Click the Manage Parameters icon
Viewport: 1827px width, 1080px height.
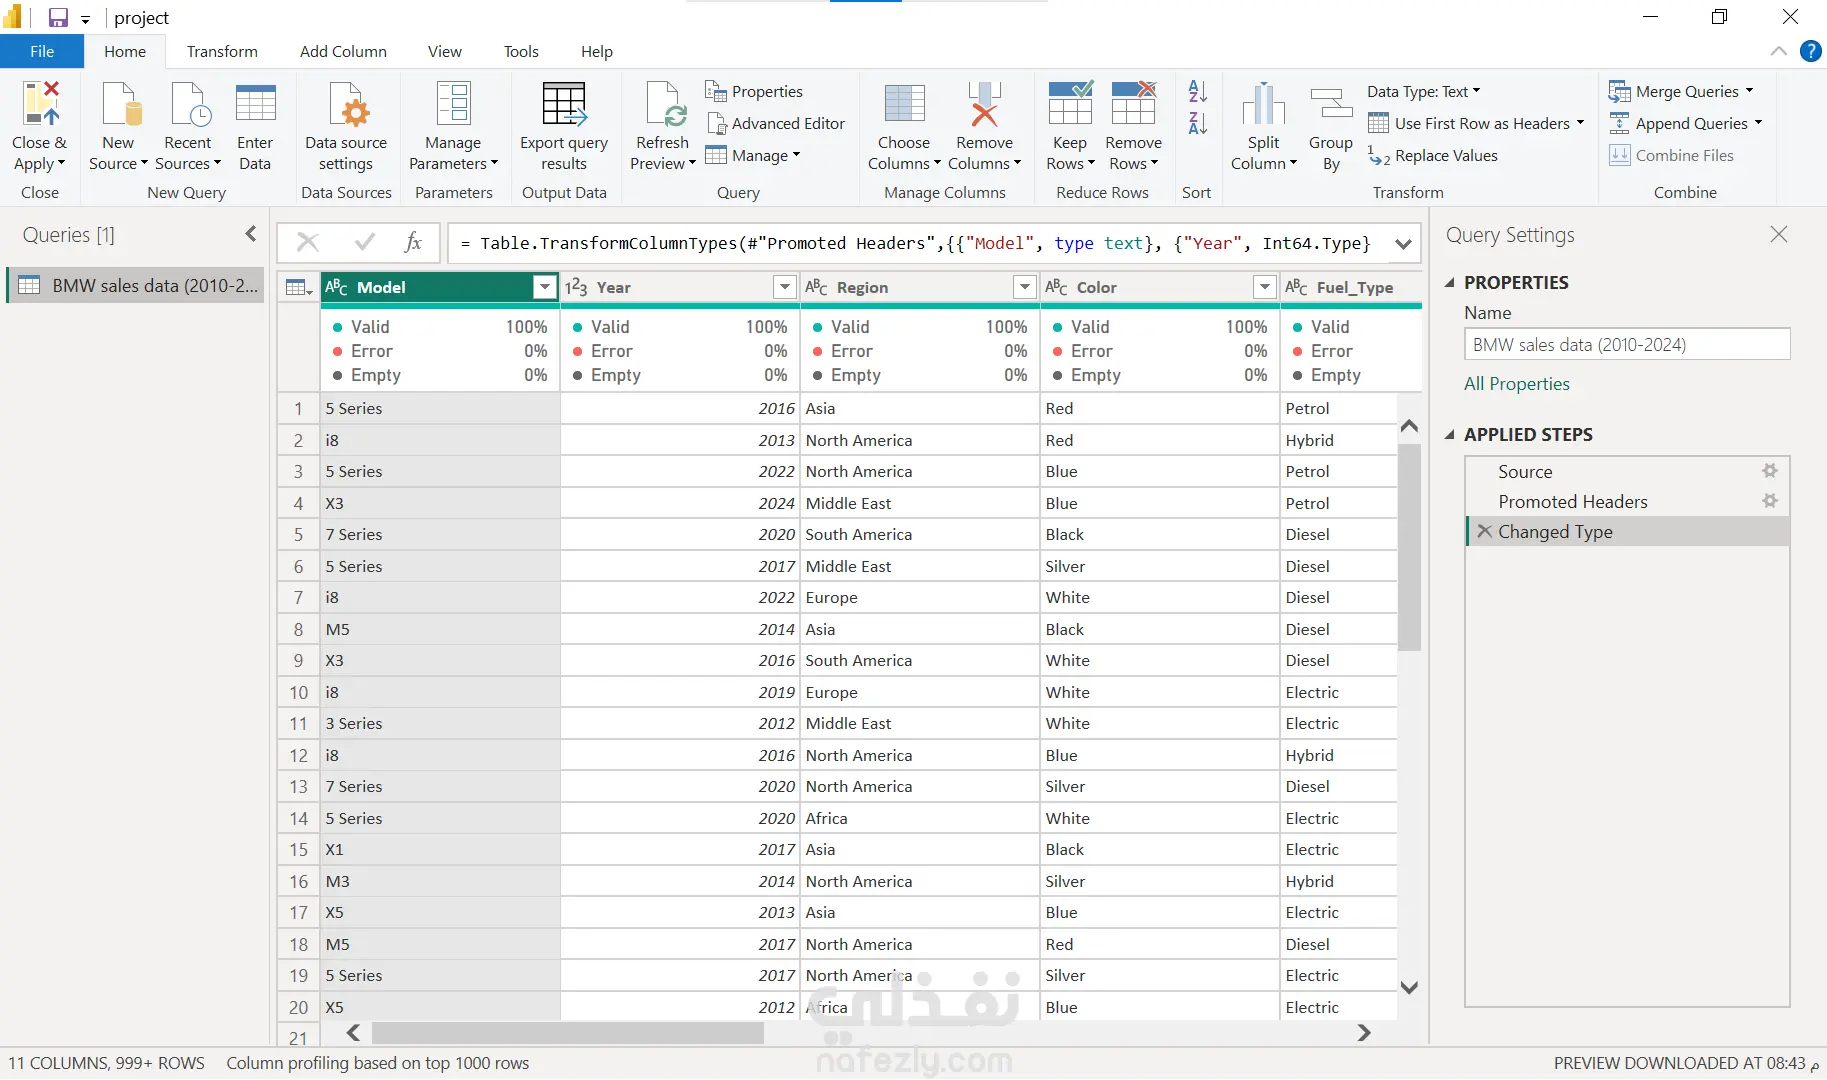[x=453, y=104]
